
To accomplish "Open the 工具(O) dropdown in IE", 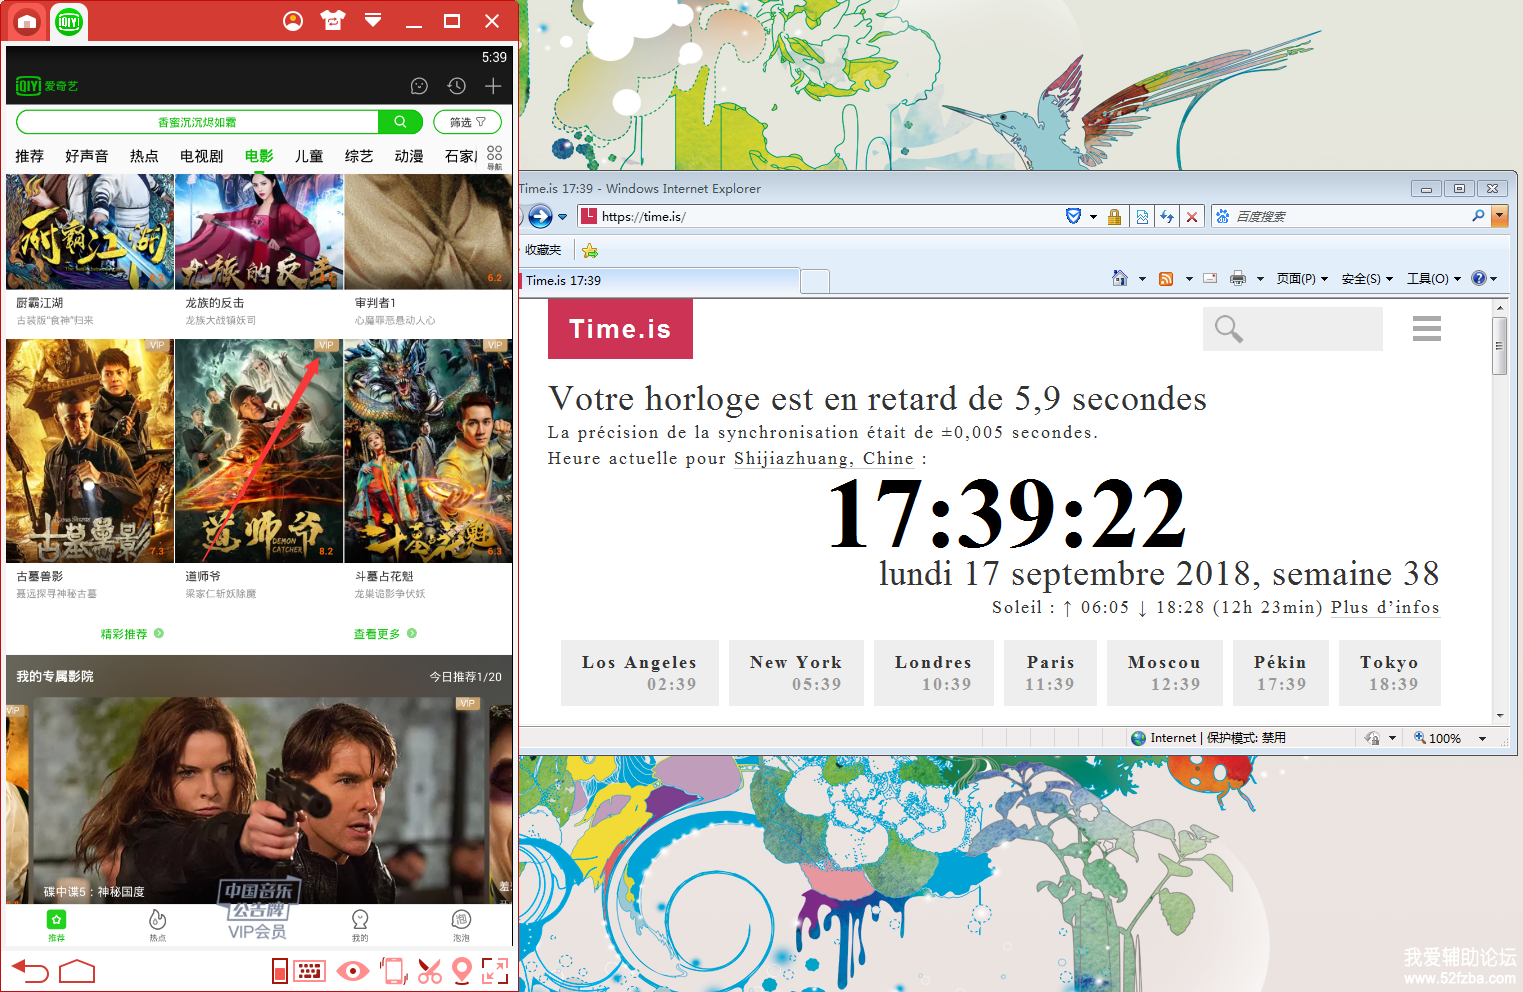I will 1433,279.
